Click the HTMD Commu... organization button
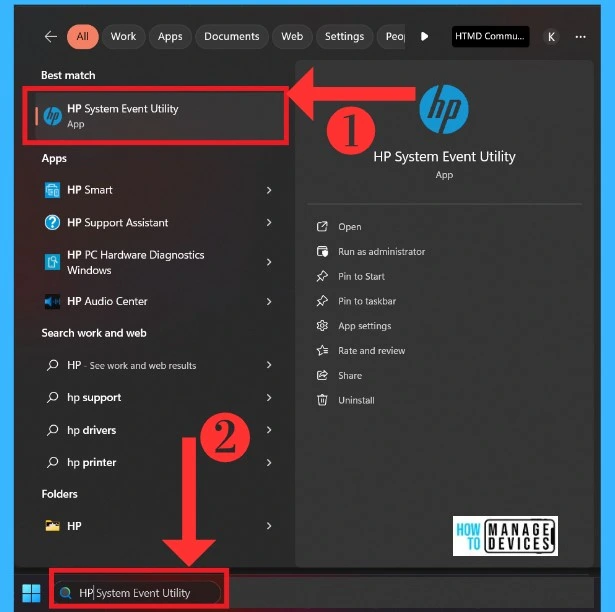The image size is (615, 612). (490, 36)
